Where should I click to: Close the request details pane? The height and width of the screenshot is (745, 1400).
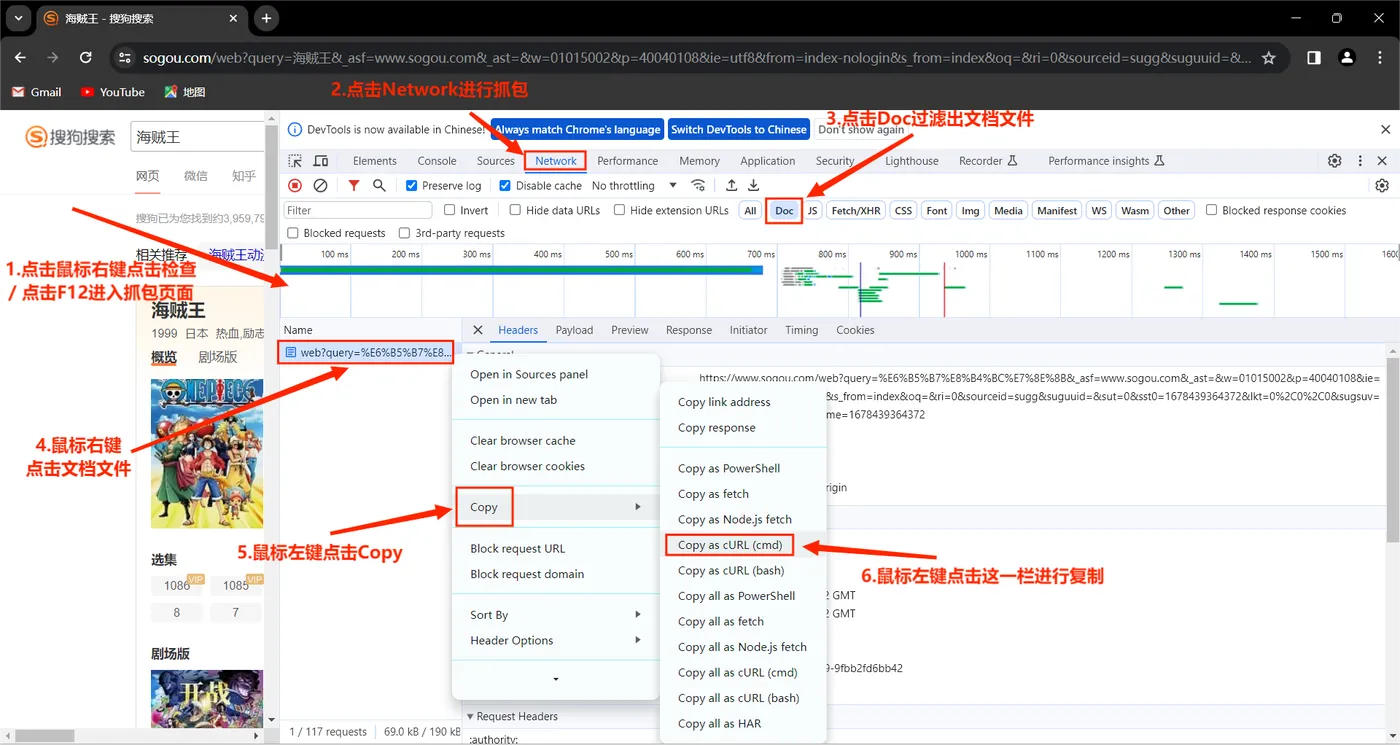(477, 330)
